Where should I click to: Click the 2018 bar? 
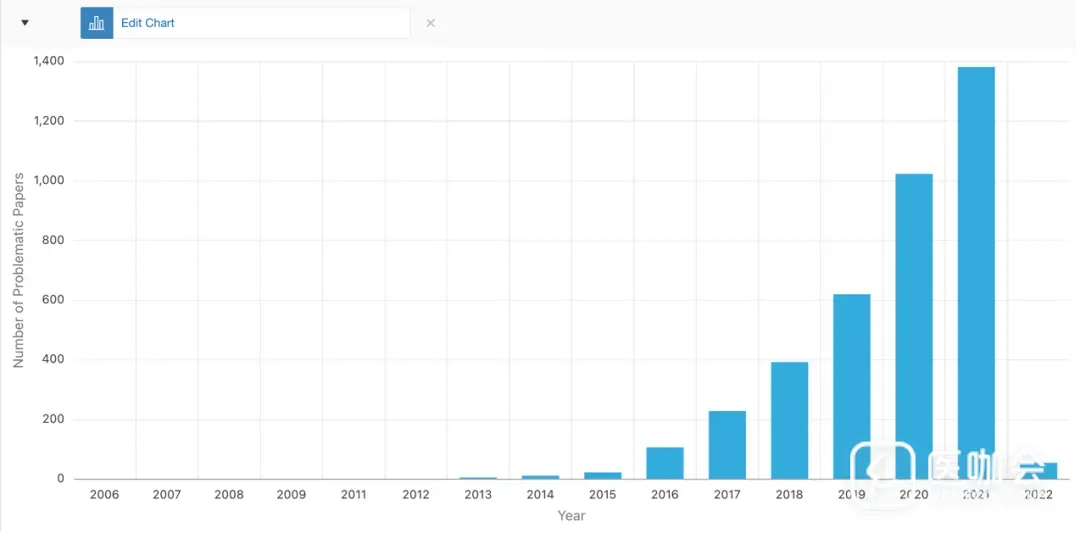(x=789, y=420)
